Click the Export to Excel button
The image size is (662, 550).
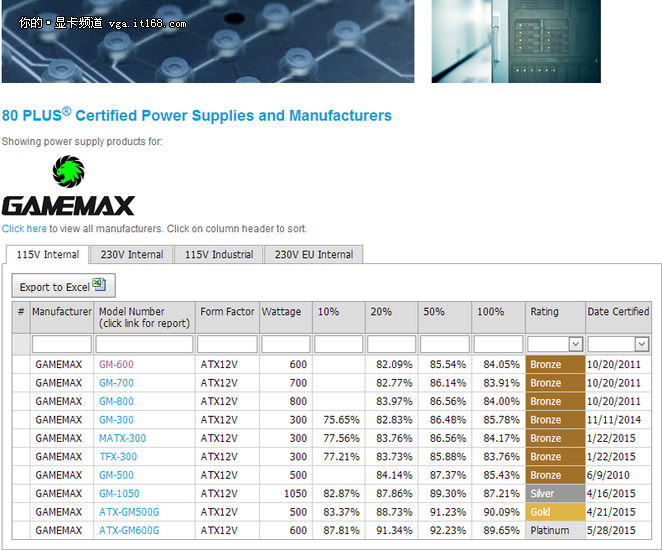[x=63, y=286]
